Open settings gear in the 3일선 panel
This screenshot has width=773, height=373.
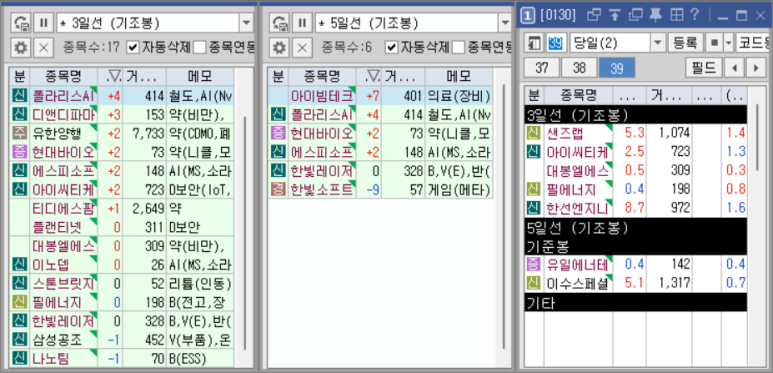pos(21,47)
